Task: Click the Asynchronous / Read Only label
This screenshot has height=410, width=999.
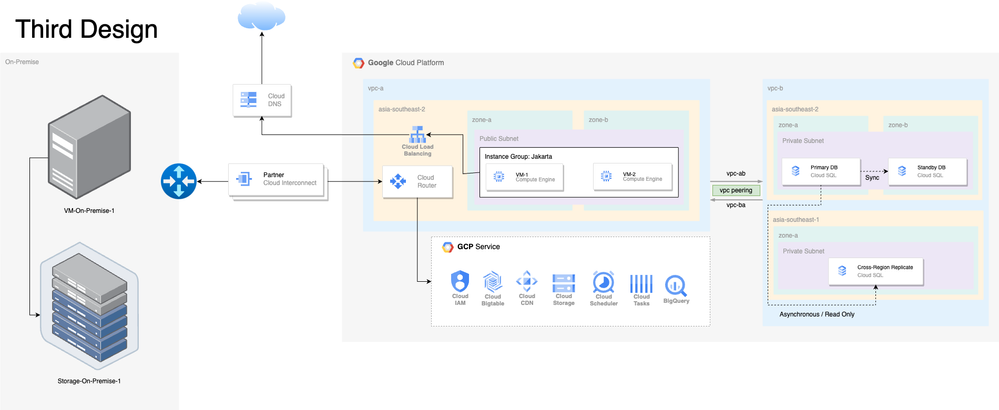Action: click(817, 315)
